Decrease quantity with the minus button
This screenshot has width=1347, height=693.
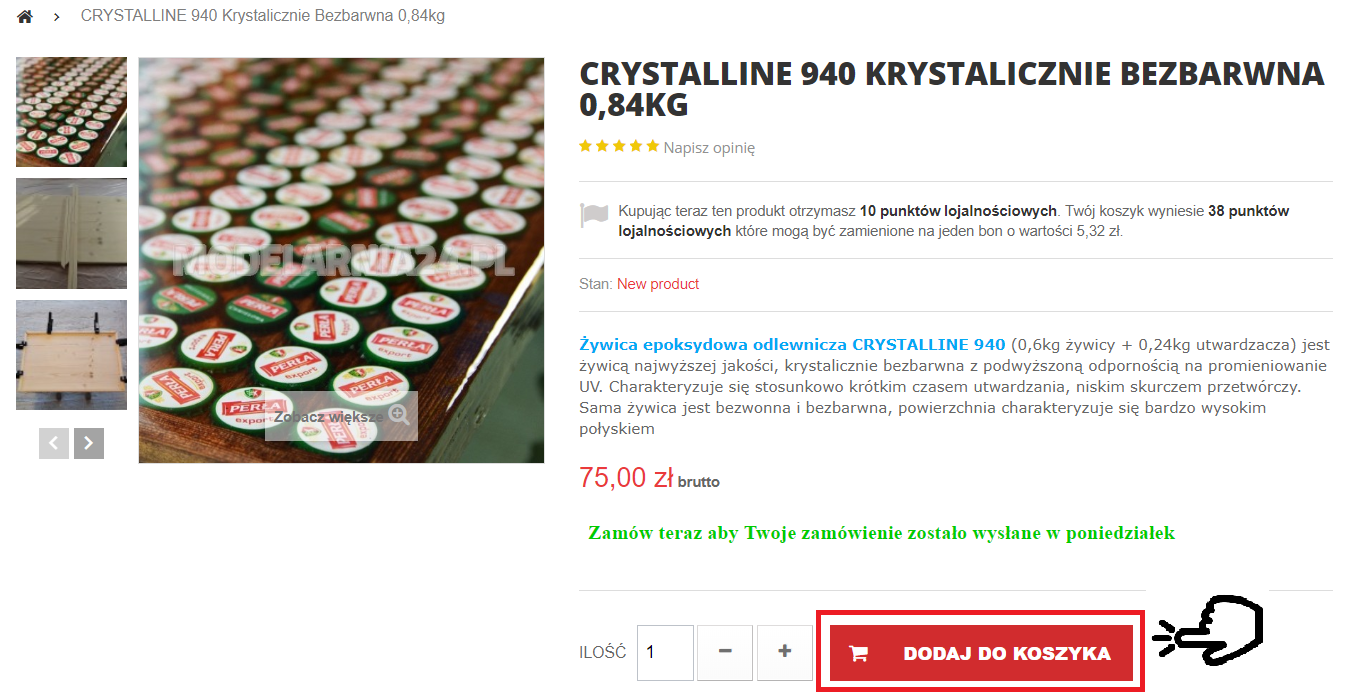pyautogui.click(x=725, y=652)
